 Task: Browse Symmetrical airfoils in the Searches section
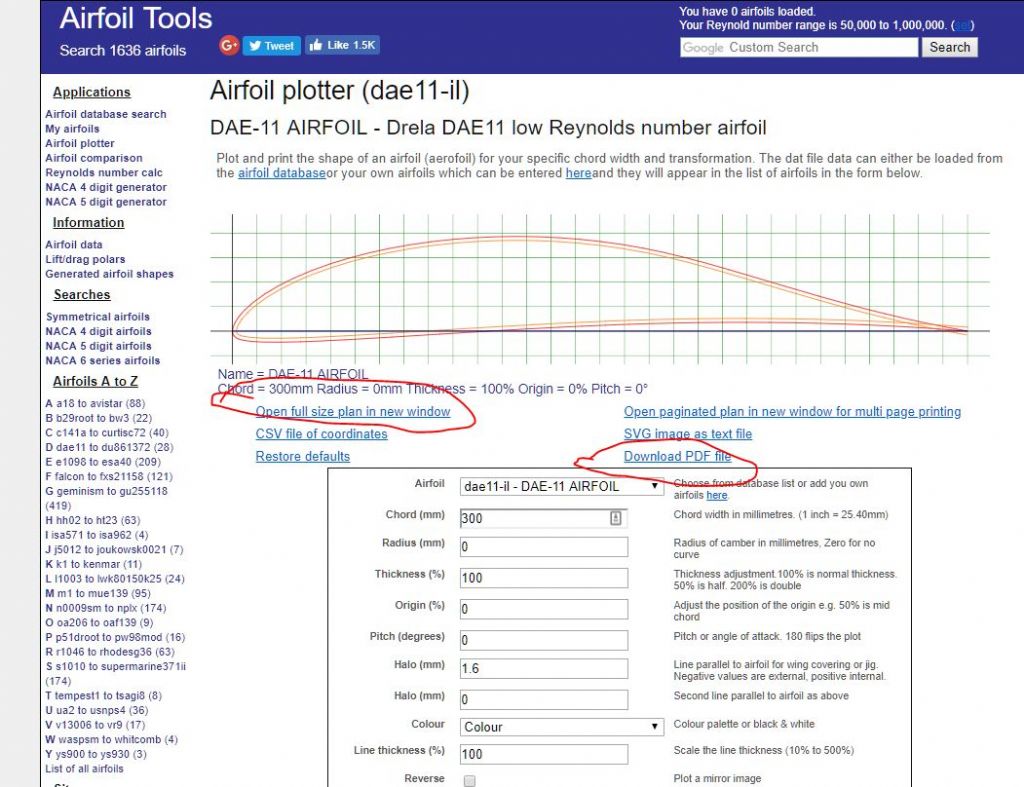coord(98,316)
